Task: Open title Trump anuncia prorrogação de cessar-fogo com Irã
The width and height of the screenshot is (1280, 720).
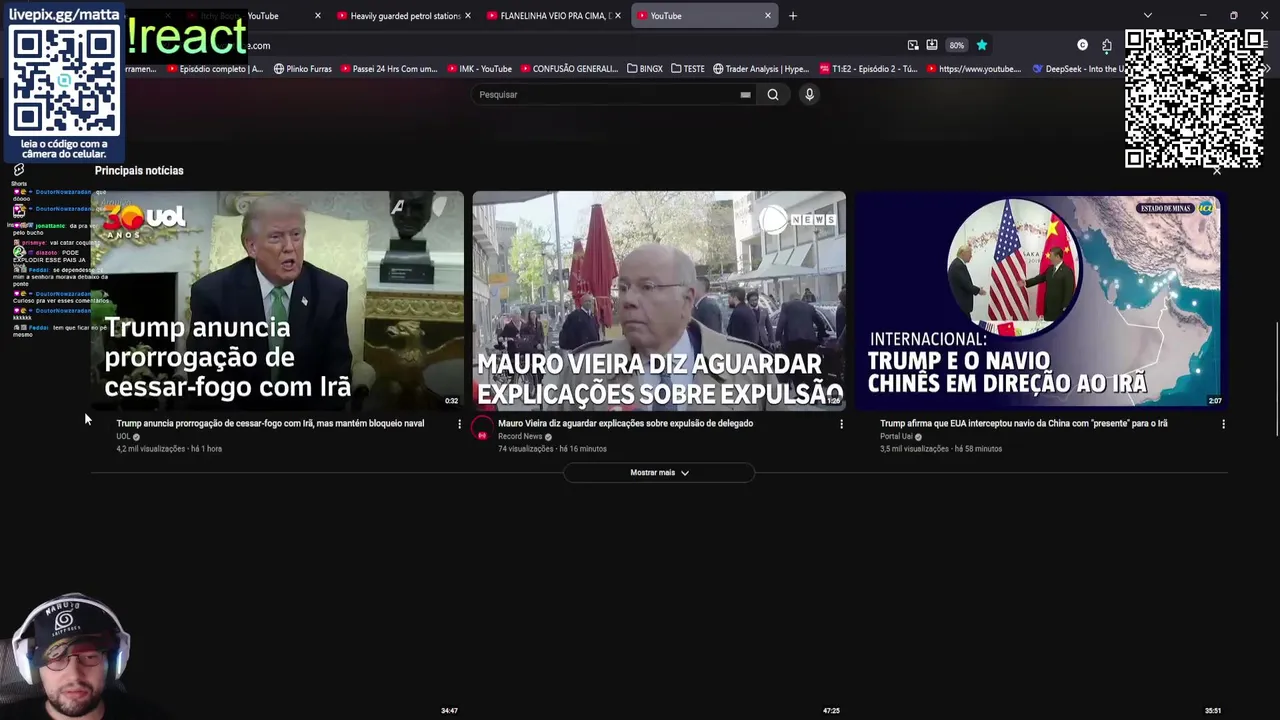Action: tap(270, 423)
